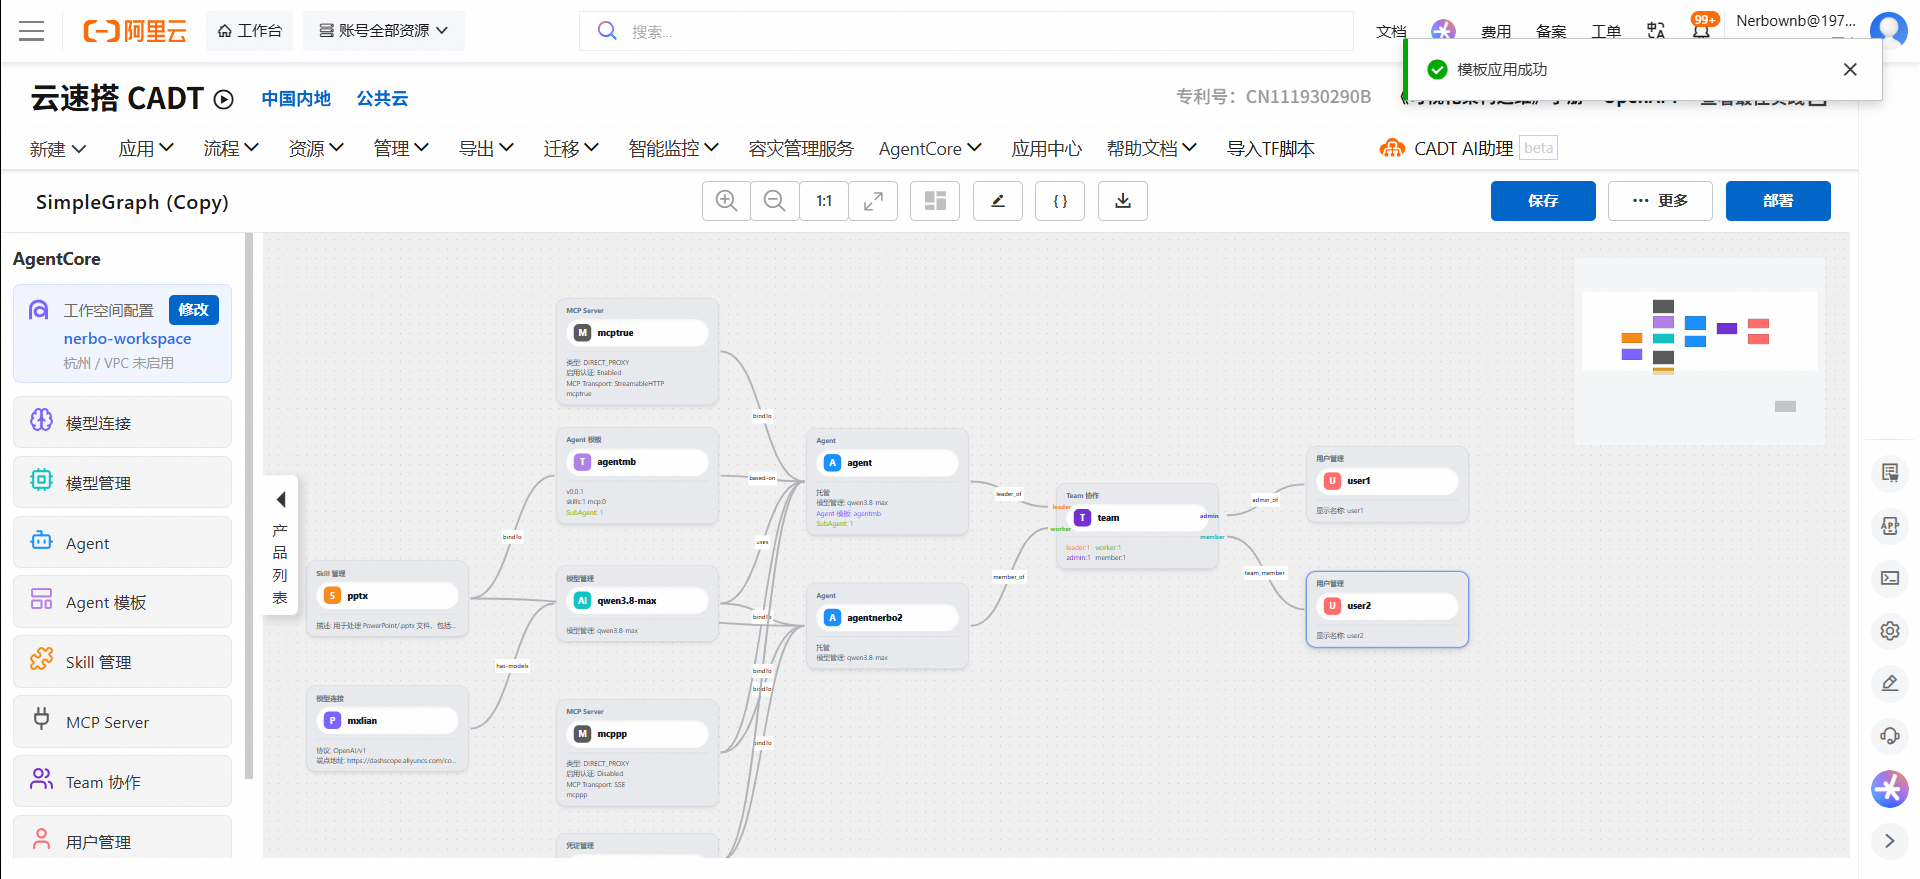Open the AgentCore menu

931,149
